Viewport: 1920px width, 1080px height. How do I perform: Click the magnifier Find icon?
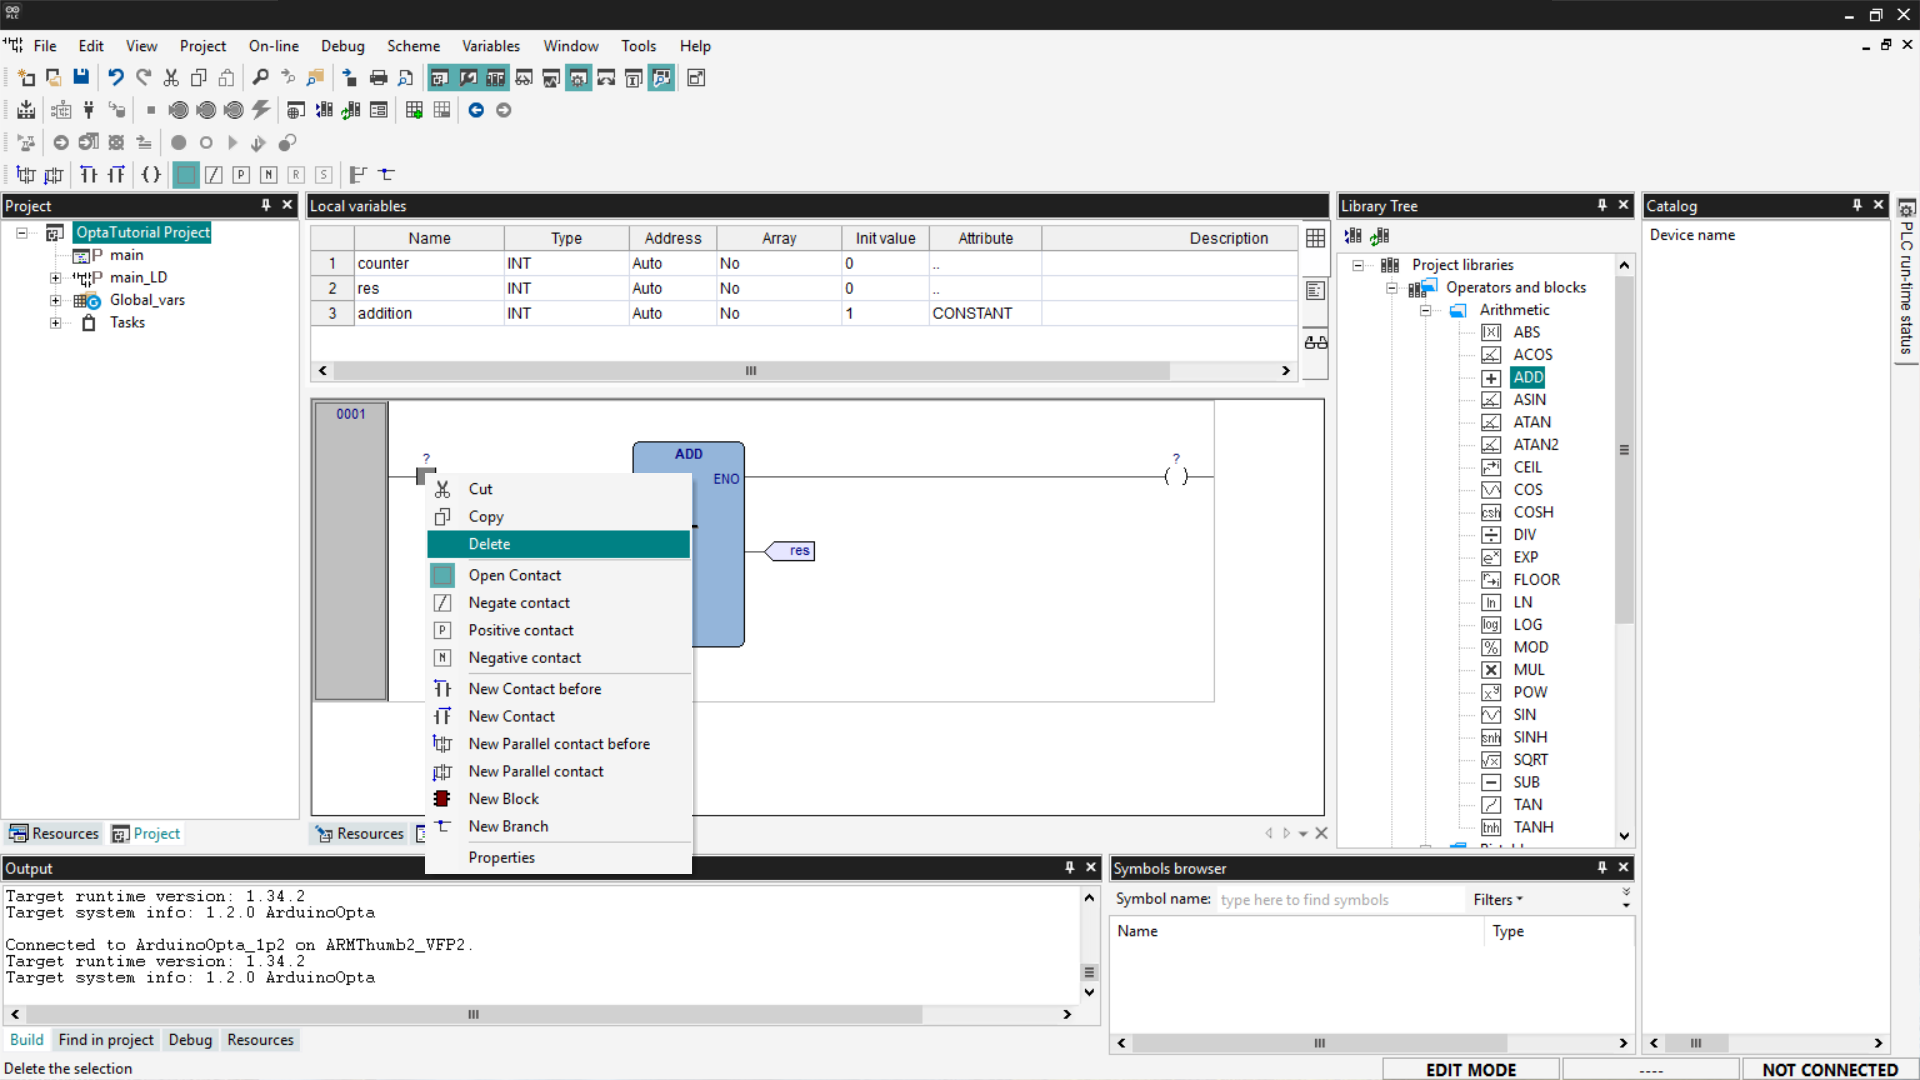[260, 77]
